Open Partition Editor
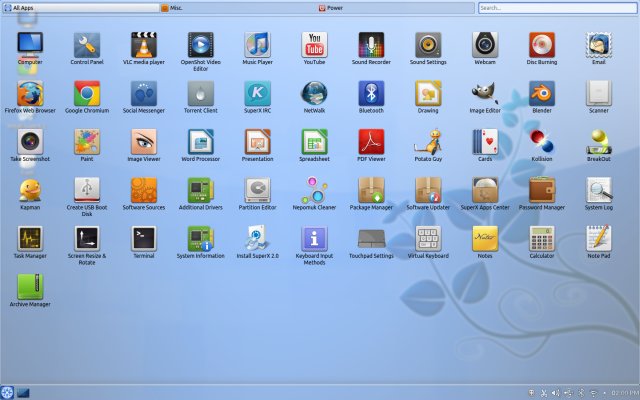 [257, 190]
